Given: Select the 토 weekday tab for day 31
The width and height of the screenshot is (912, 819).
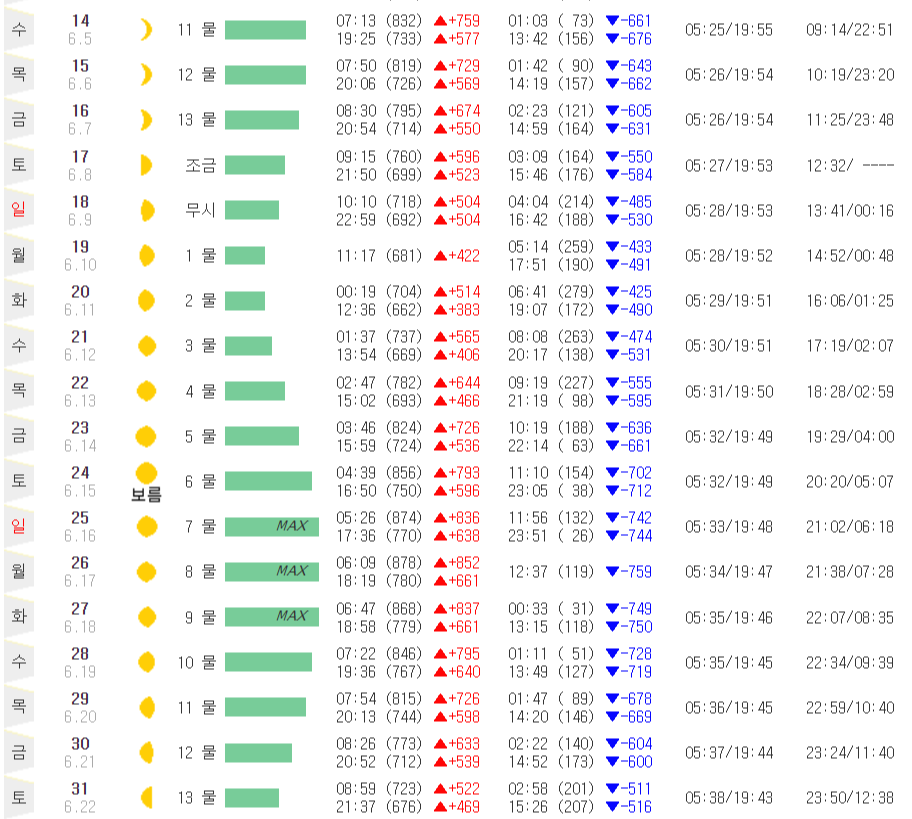Looking at the screenshot, I should coord(19,797).
